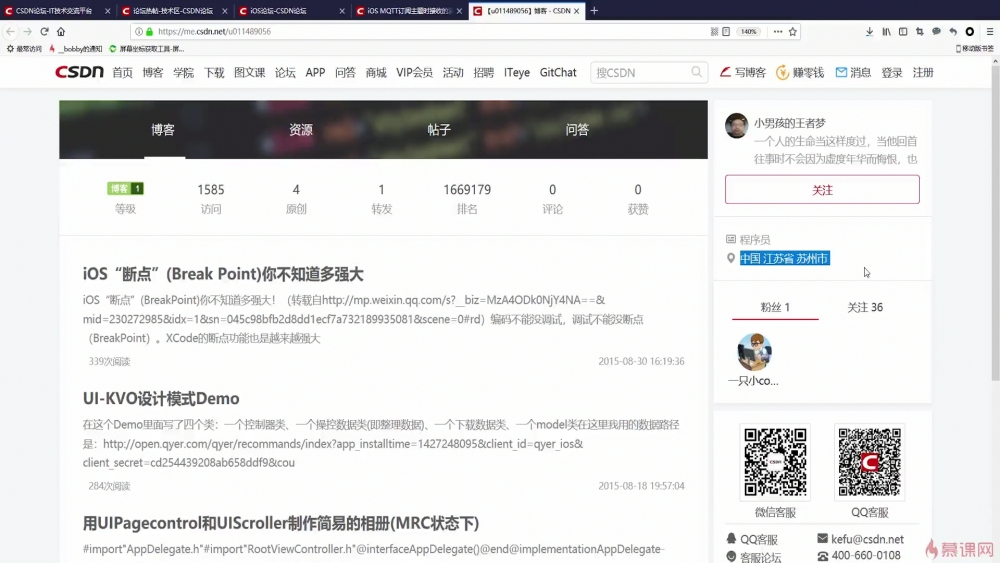Click the CSDN logo
Screen dimensions: 1000x563
click(x=79, y=72)
